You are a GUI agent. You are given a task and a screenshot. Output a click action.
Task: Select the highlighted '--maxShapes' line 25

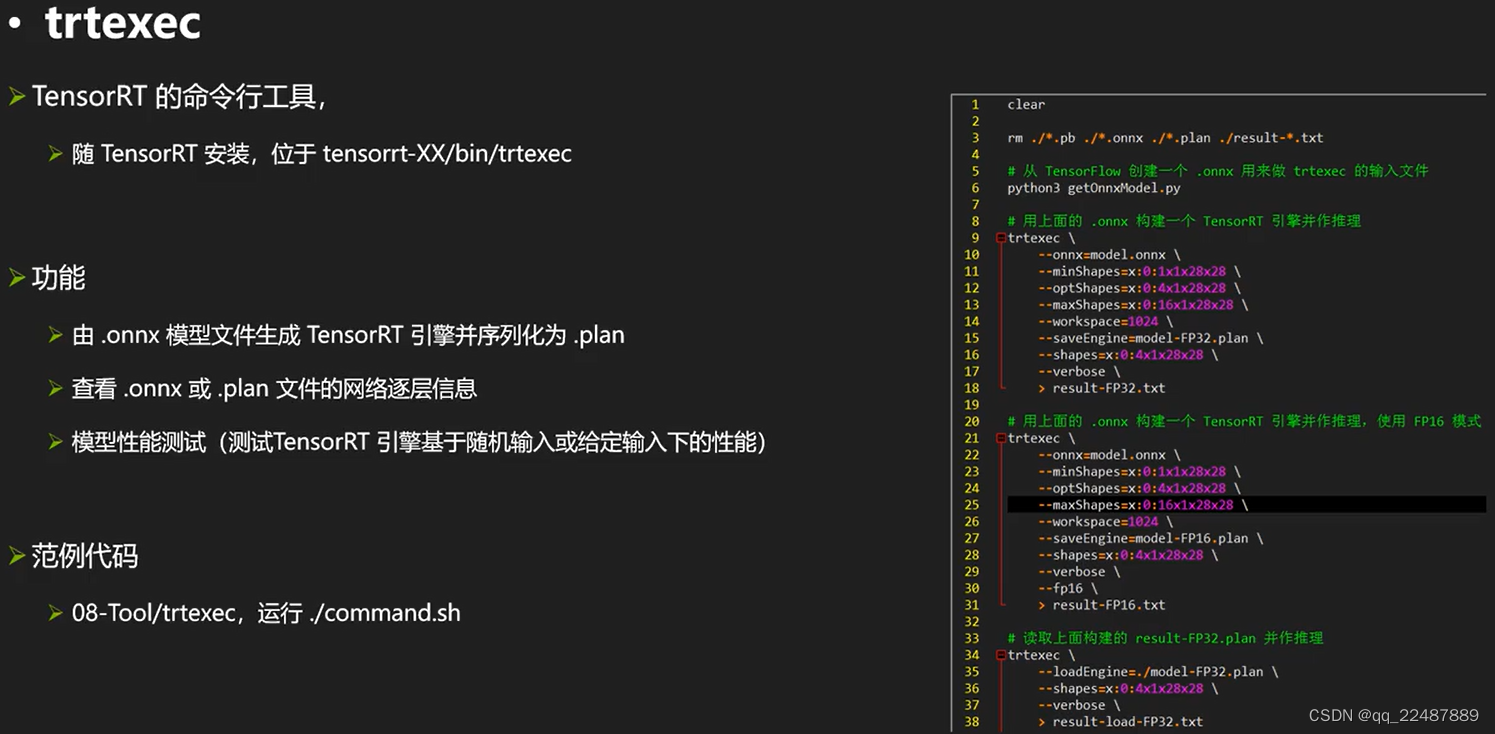click(1246, 505)
